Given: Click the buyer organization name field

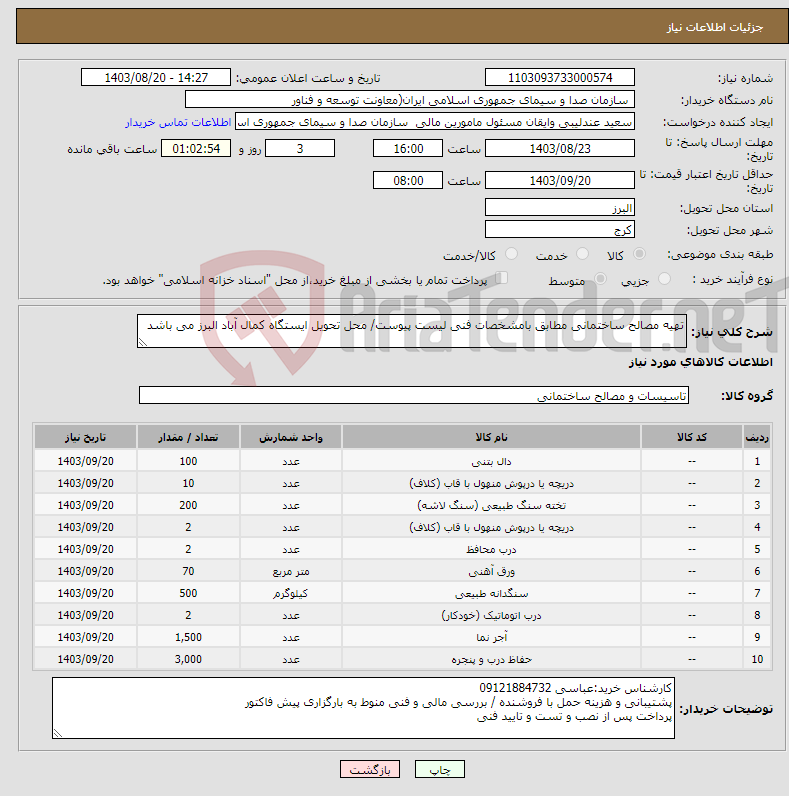Looking at the screenshot, I should 410,100.
